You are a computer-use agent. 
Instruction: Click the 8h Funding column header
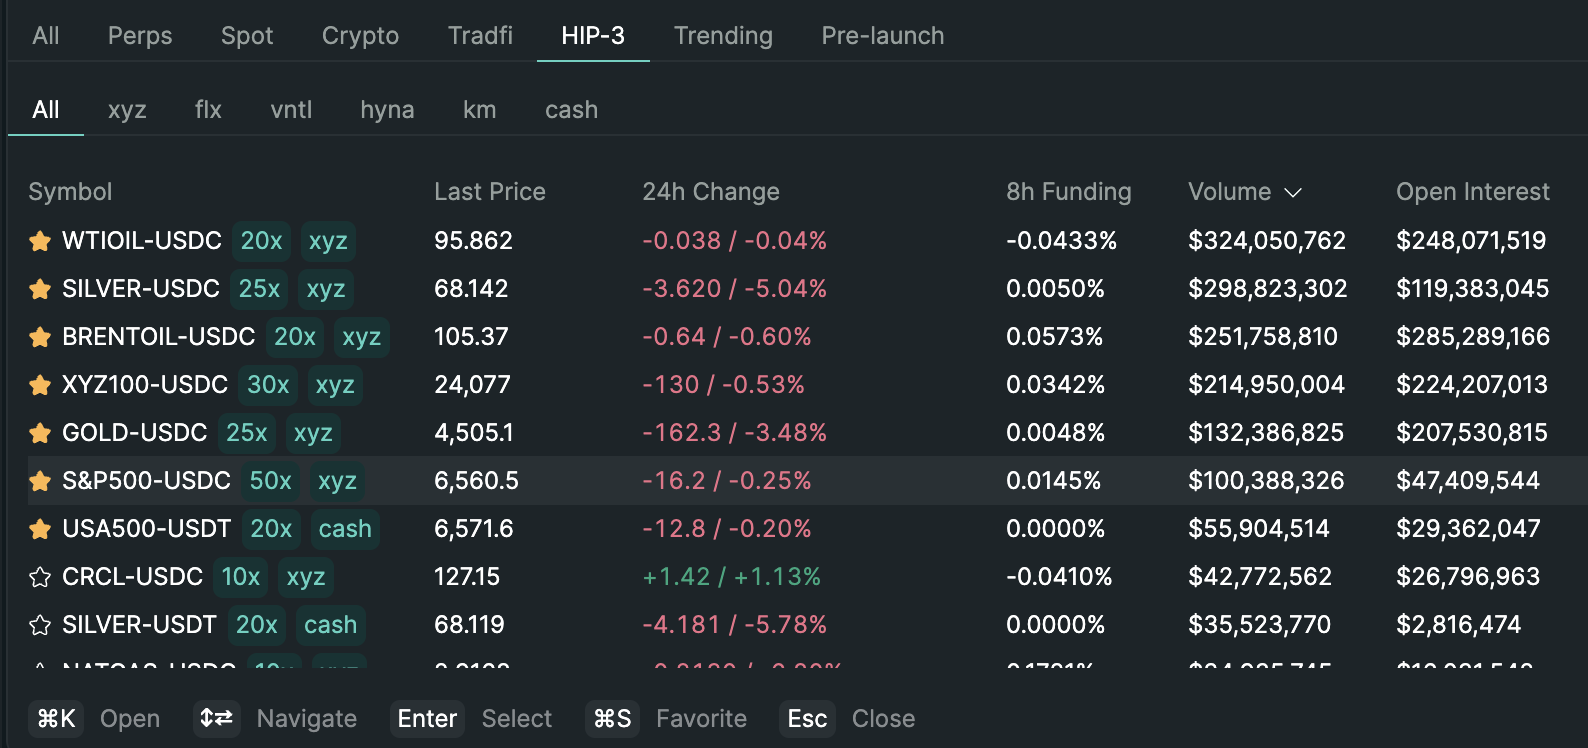click(x=1068, y=192)
